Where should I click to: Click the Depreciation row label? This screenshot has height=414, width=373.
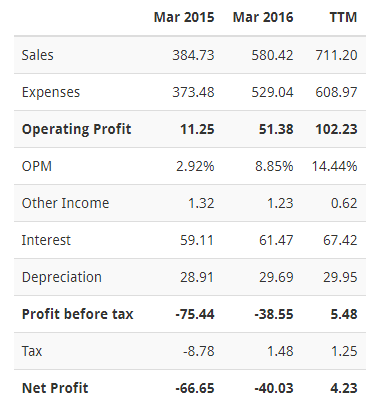click(x=62, y=277)
